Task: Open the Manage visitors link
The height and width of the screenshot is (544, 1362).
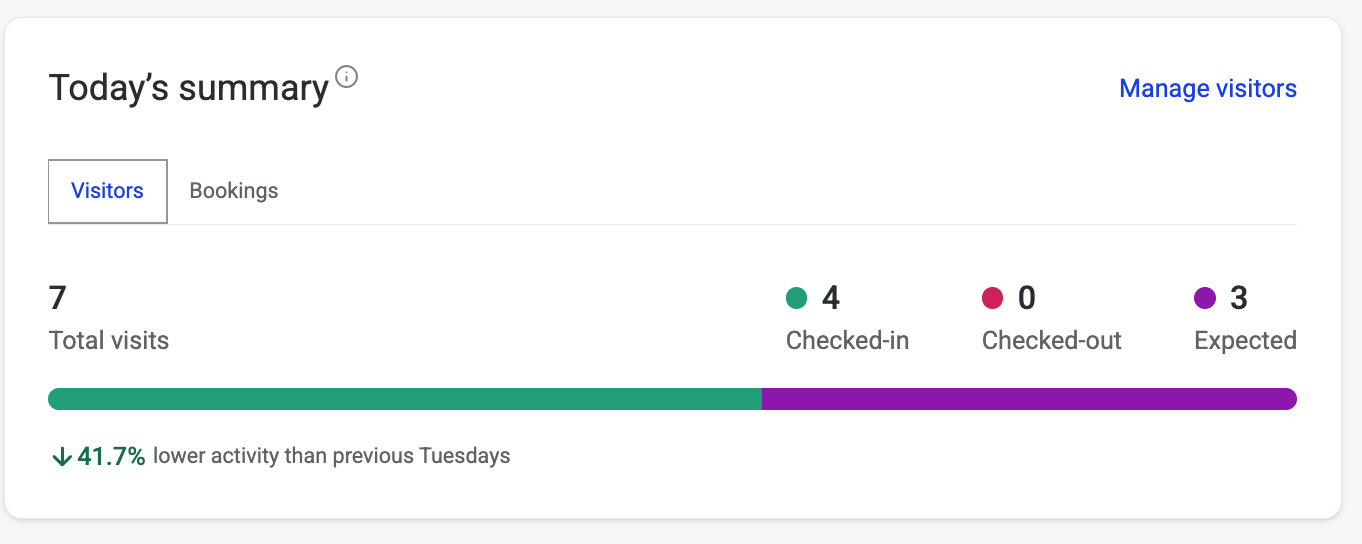Action: [1207, 89]
